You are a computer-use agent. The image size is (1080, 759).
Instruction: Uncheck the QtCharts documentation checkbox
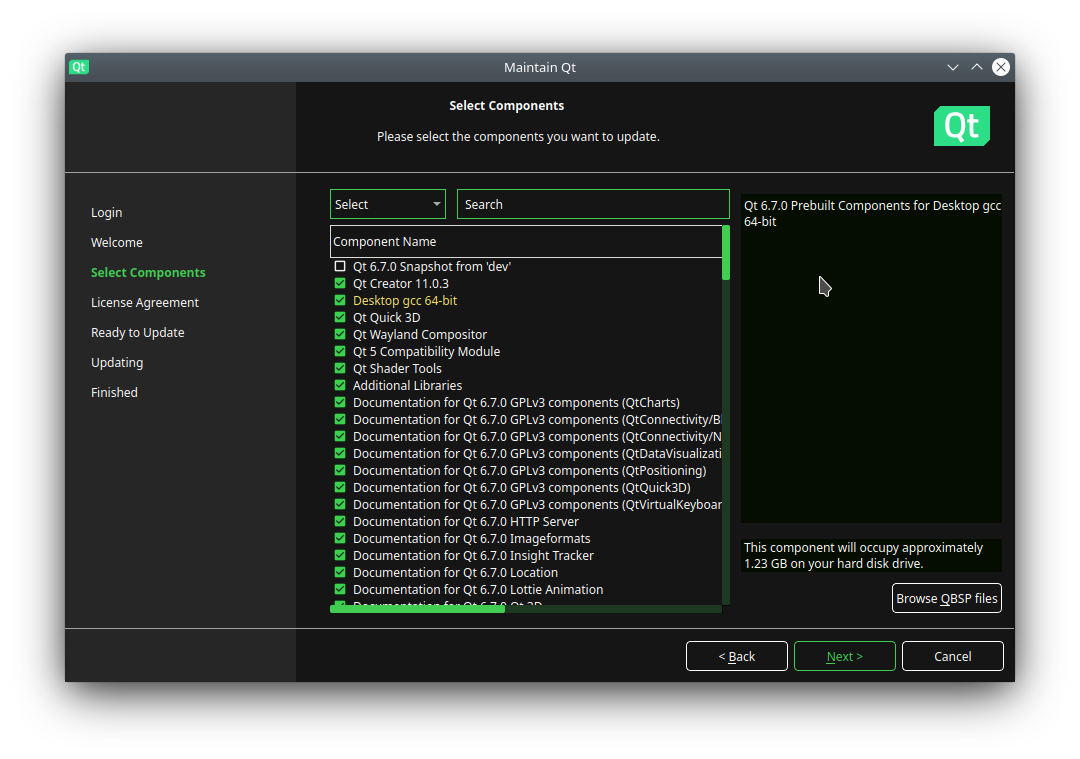pos(340,402)
